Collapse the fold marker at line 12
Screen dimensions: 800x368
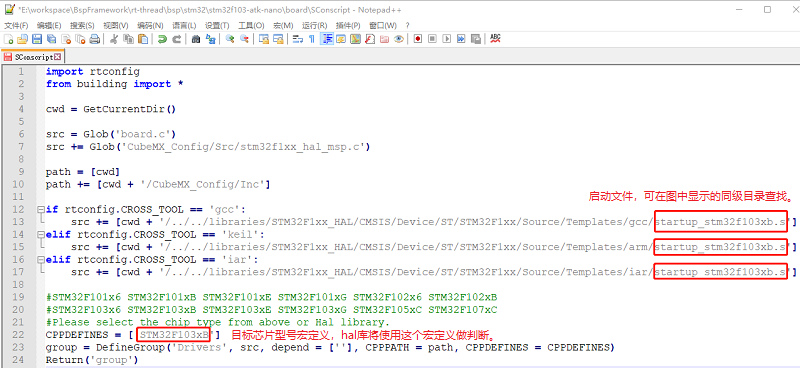click(40, 209)
